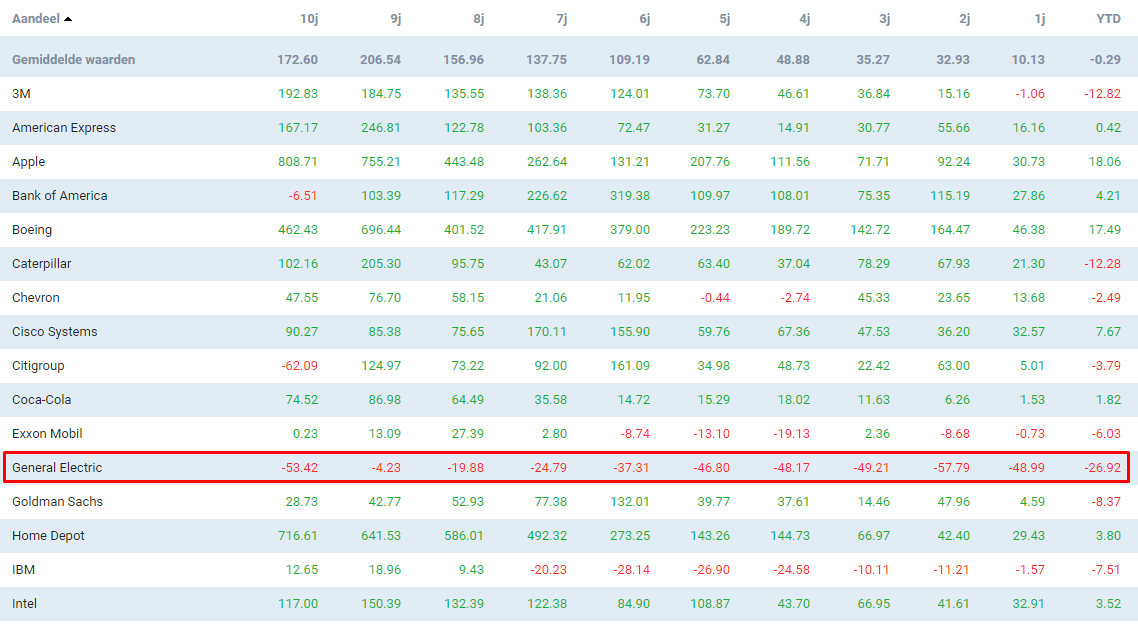This screenshot has height=624, width=1138.
Task: Click General Electric's YTD value -26.92
Action: (x=1102, y=468)
